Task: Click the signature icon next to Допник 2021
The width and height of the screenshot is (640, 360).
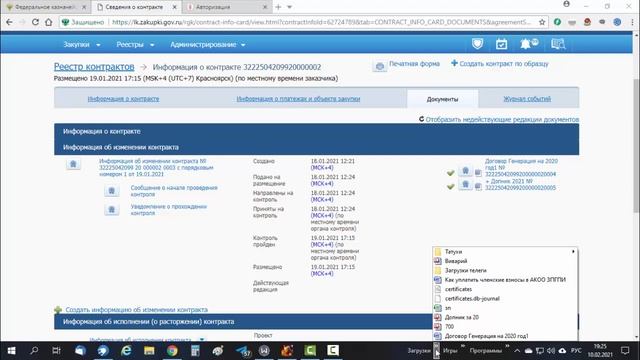Action: 465,185
